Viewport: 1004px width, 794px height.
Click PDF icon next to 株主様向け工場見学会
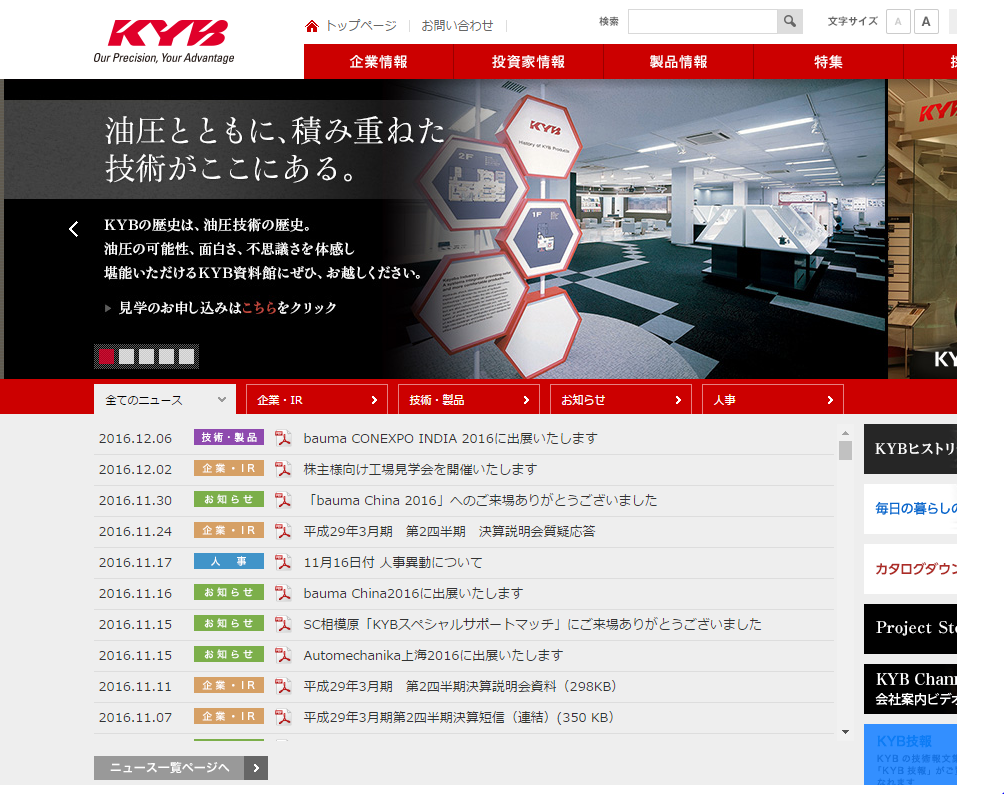[283, 469]
